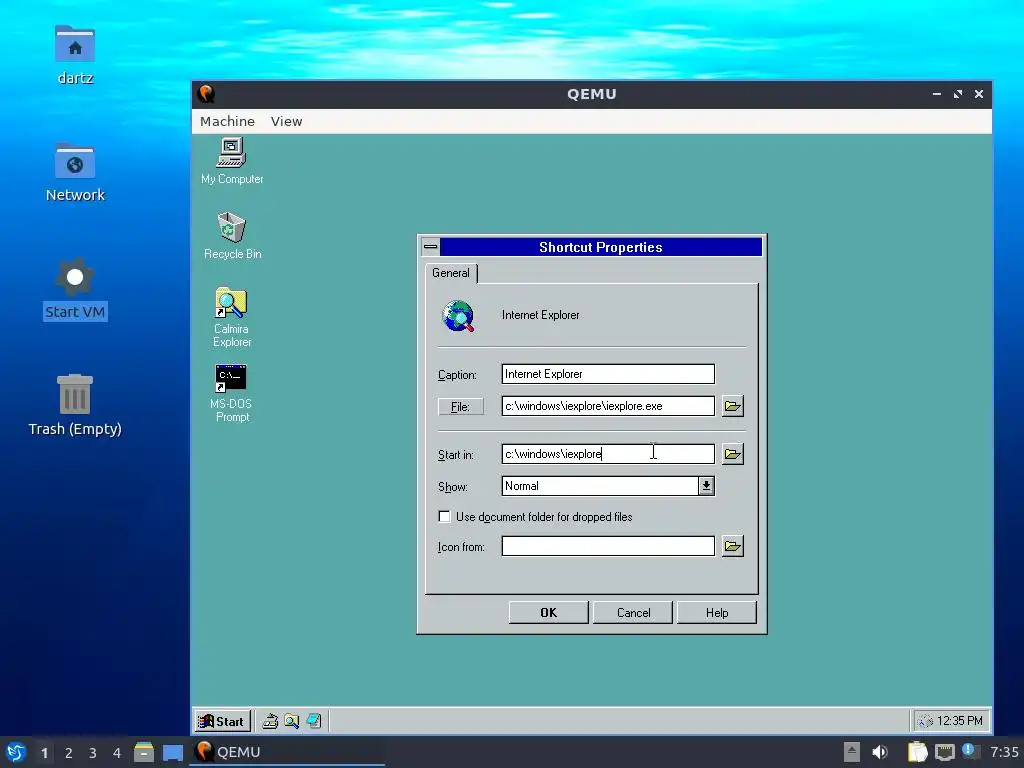Click the Internet Explorer globe icon in dialog
Viewport: 1024px width, 768px height.
click(458, 316)
